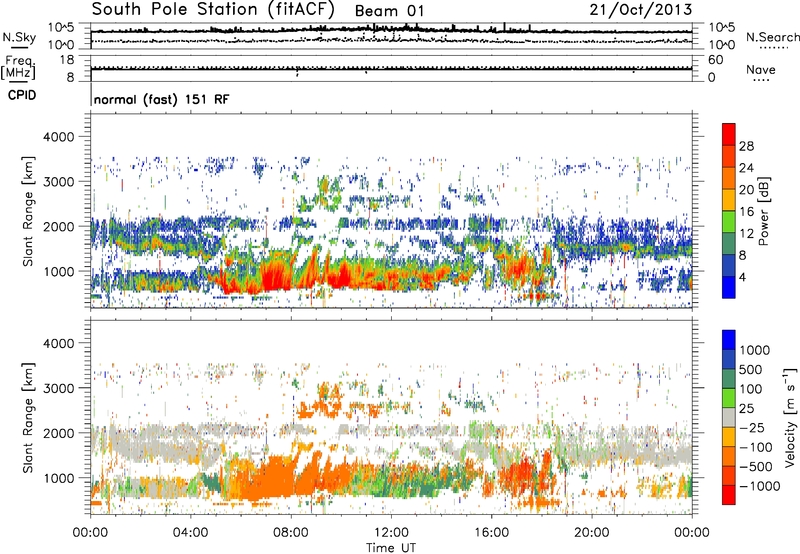This screenshot has height=554, width=800.
Task: Click the power color bar
Action: coord(729,211)
